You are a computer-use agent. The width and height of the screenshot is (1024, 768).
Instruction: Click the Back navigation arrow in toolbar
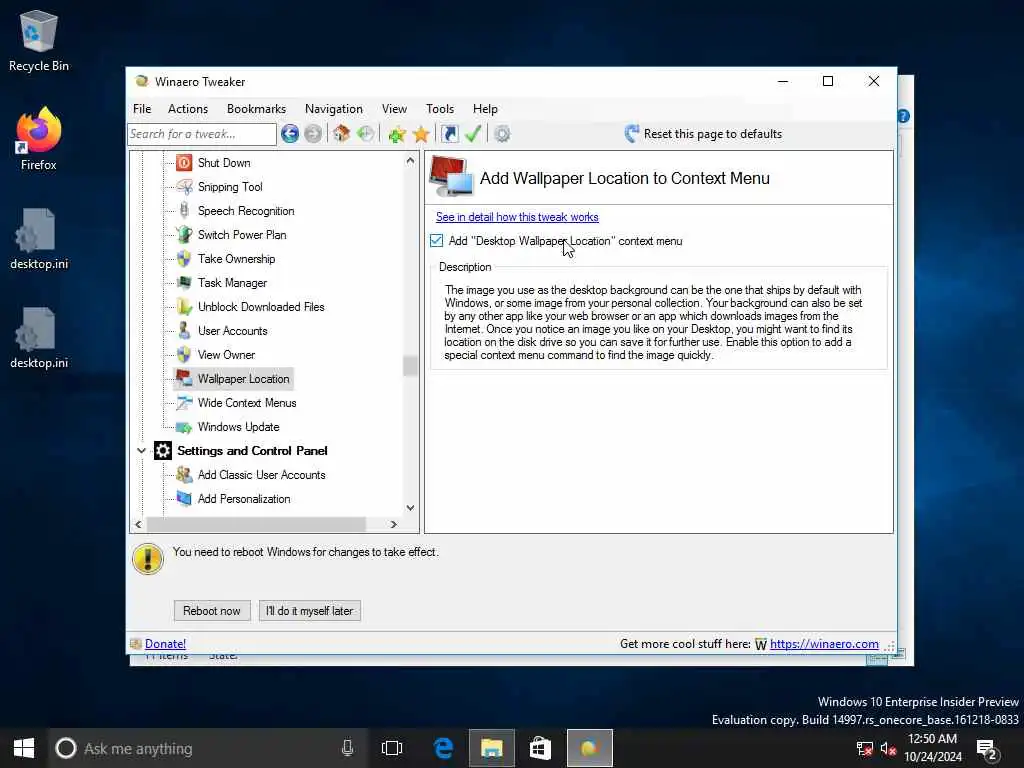click(x=290, y=134)
